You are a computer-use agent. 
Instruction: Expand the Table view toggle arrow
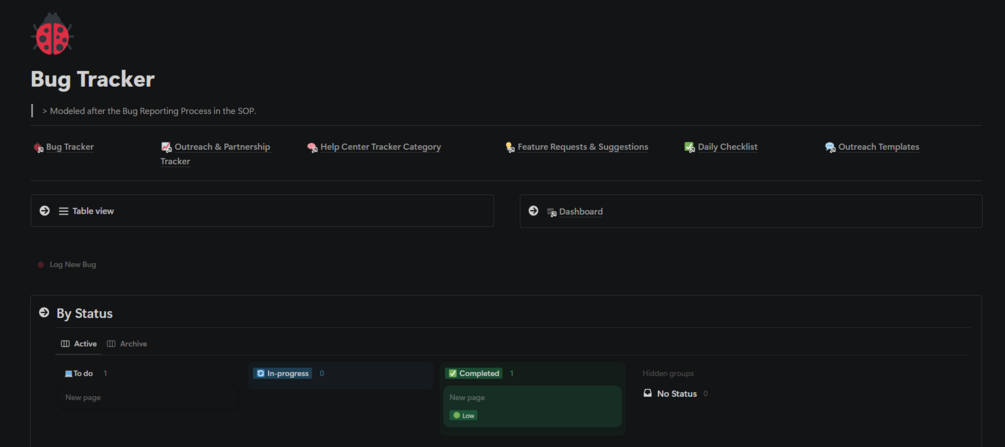(x=45, y=211)
